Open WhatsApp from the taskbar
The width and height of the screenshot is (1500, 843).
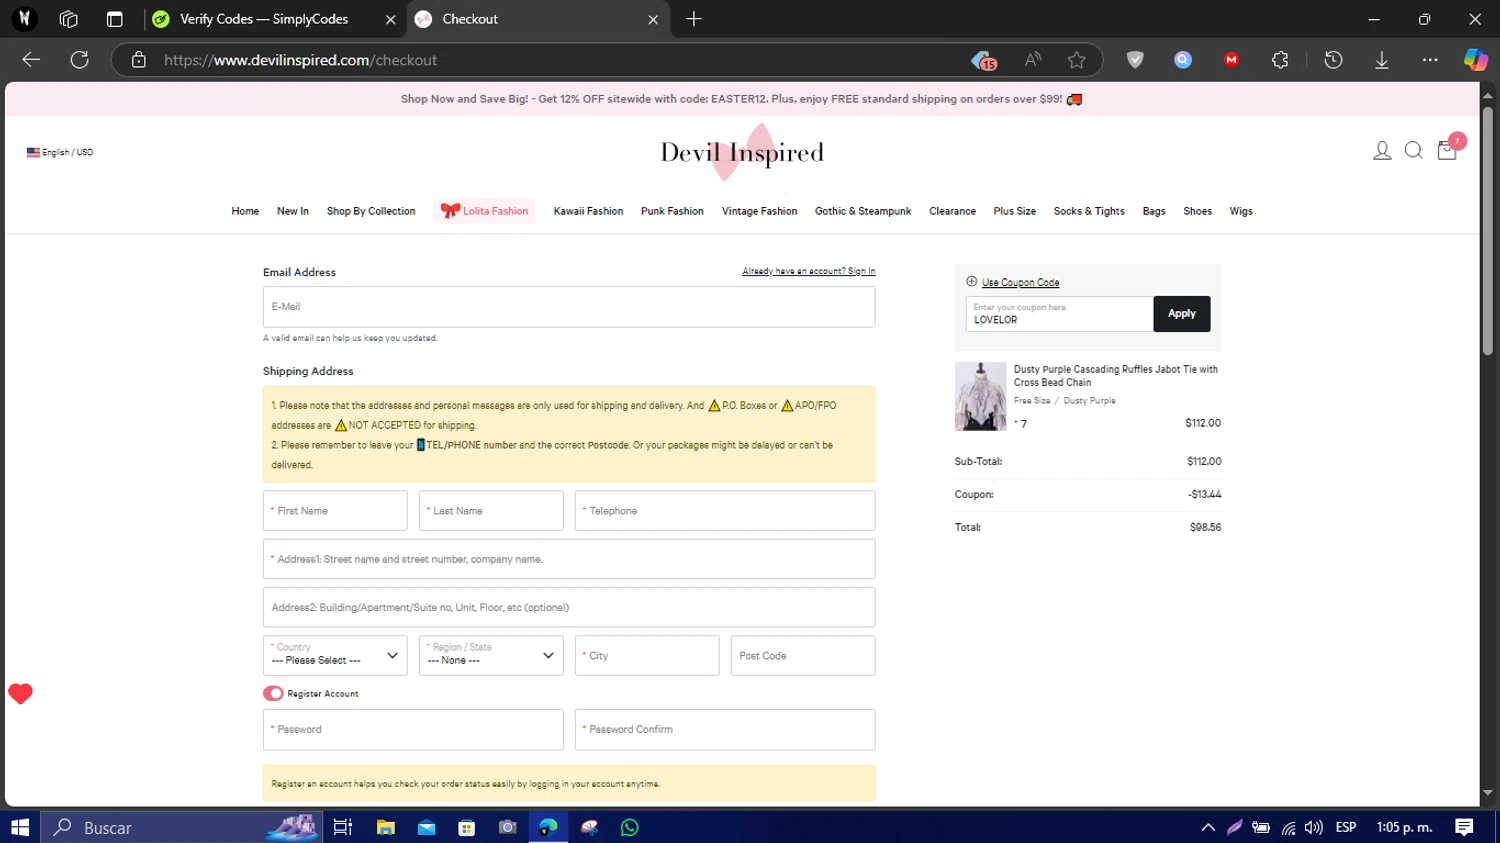pos(630,827)
